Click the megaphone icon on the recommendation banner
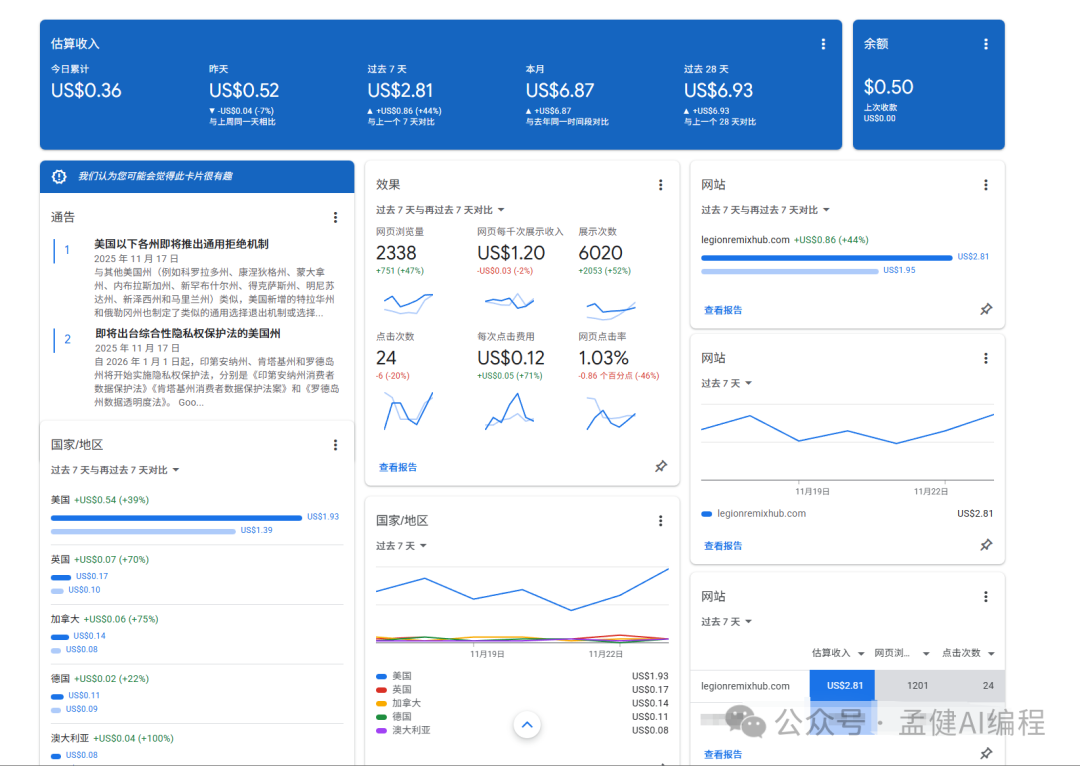1080x766 pixels. 57,176
